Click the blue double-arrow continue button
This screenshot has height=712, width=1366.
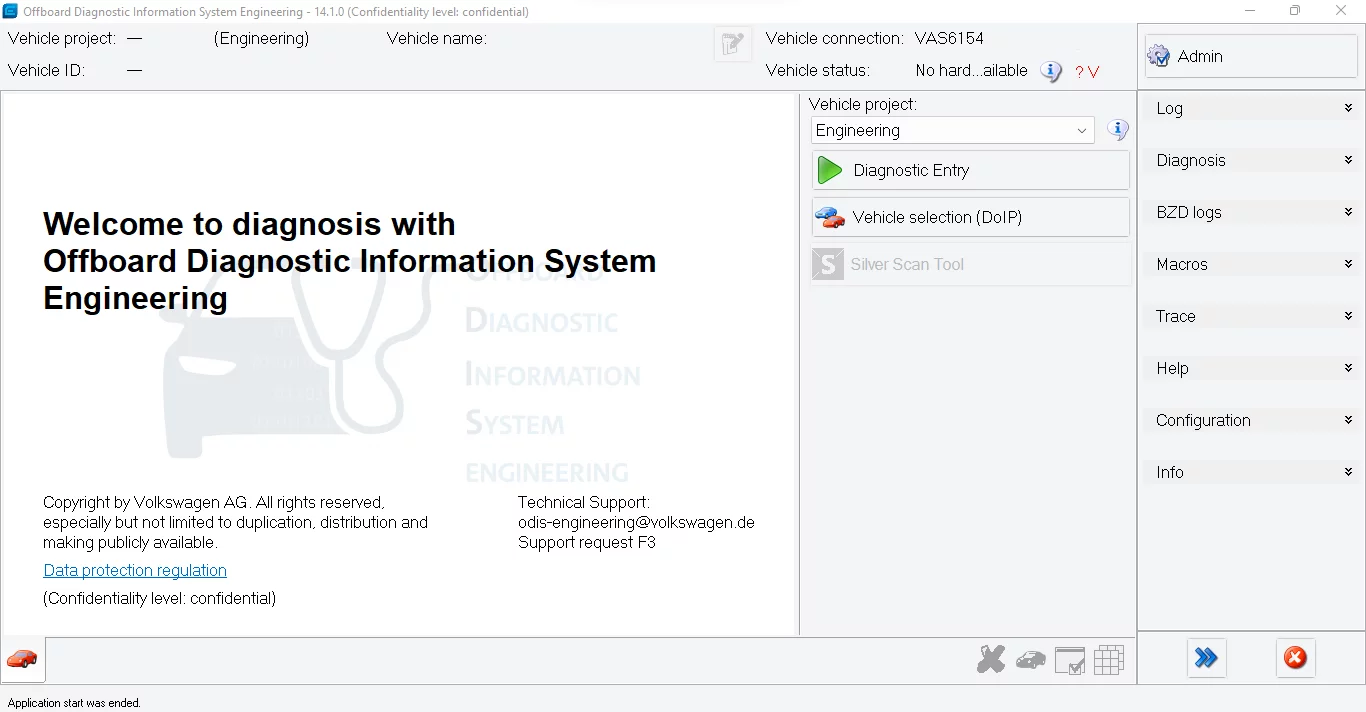click(1206, 658)
